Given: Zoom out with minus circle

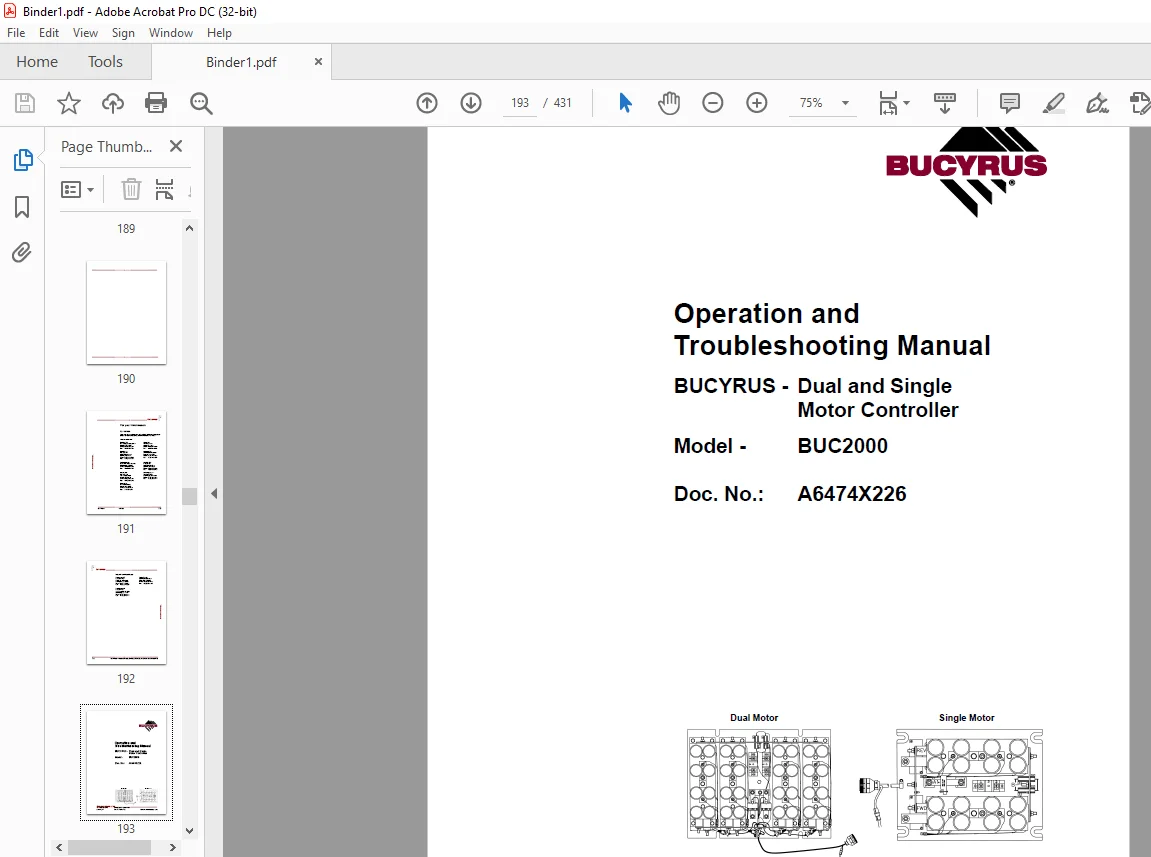Looking at the screenshot, I should [x=712, y=103].
